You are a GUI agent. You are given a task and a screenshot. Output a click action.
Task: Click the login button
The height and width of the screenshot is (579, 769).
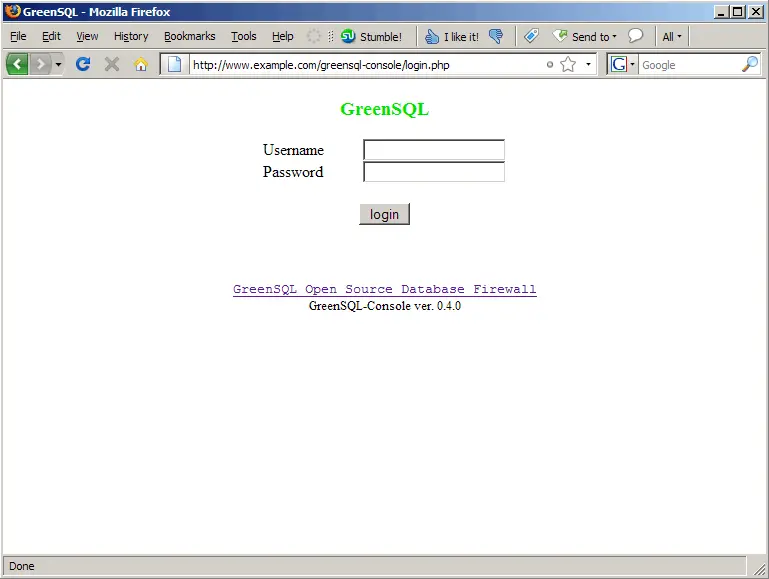click(384, 214)
